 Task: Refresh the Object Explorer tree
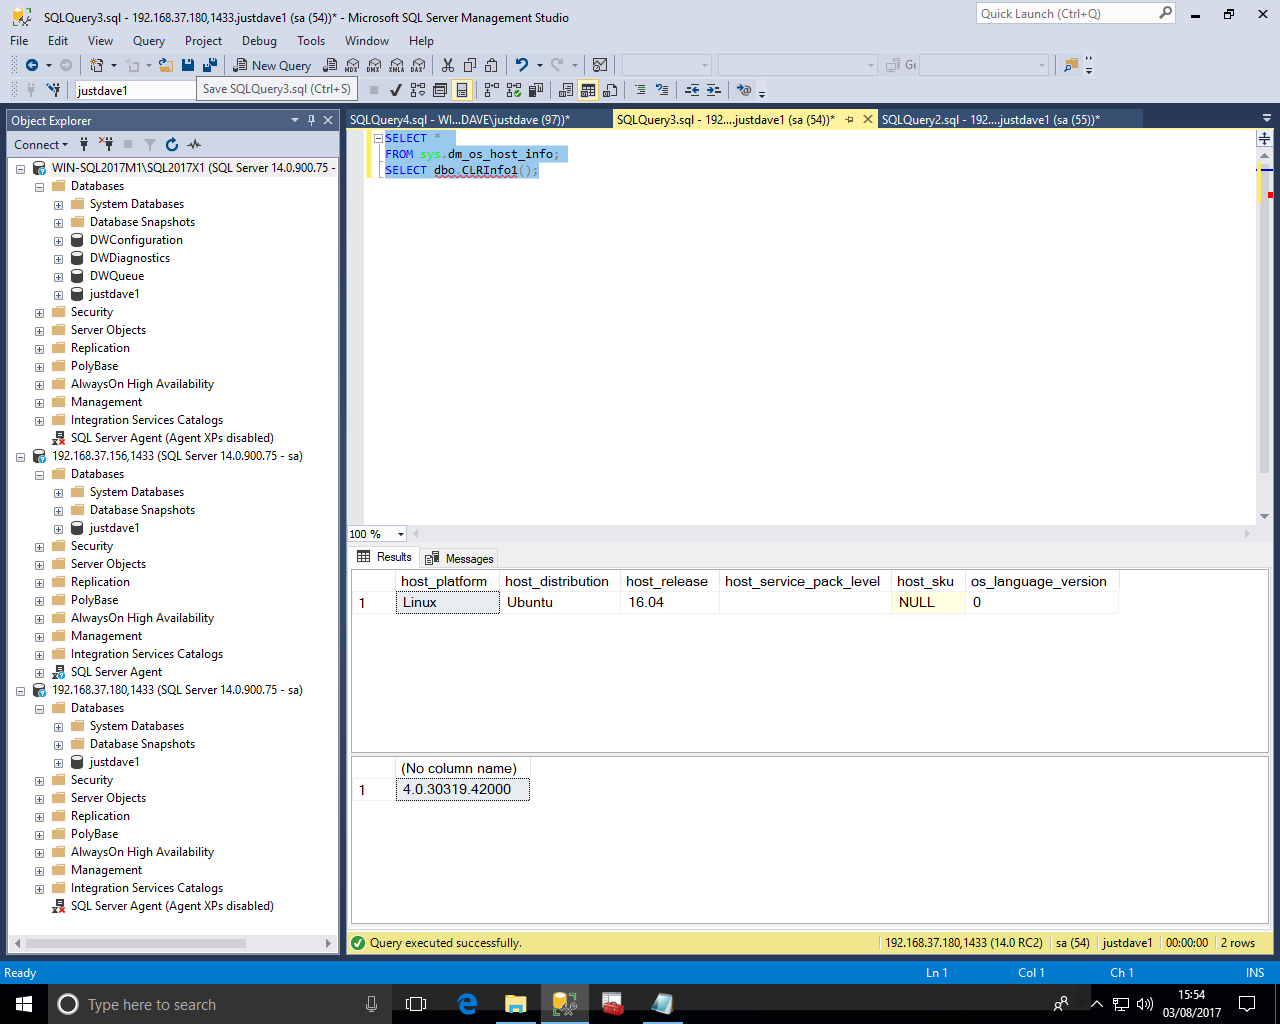pyautogui.click(x=172, y=145)
